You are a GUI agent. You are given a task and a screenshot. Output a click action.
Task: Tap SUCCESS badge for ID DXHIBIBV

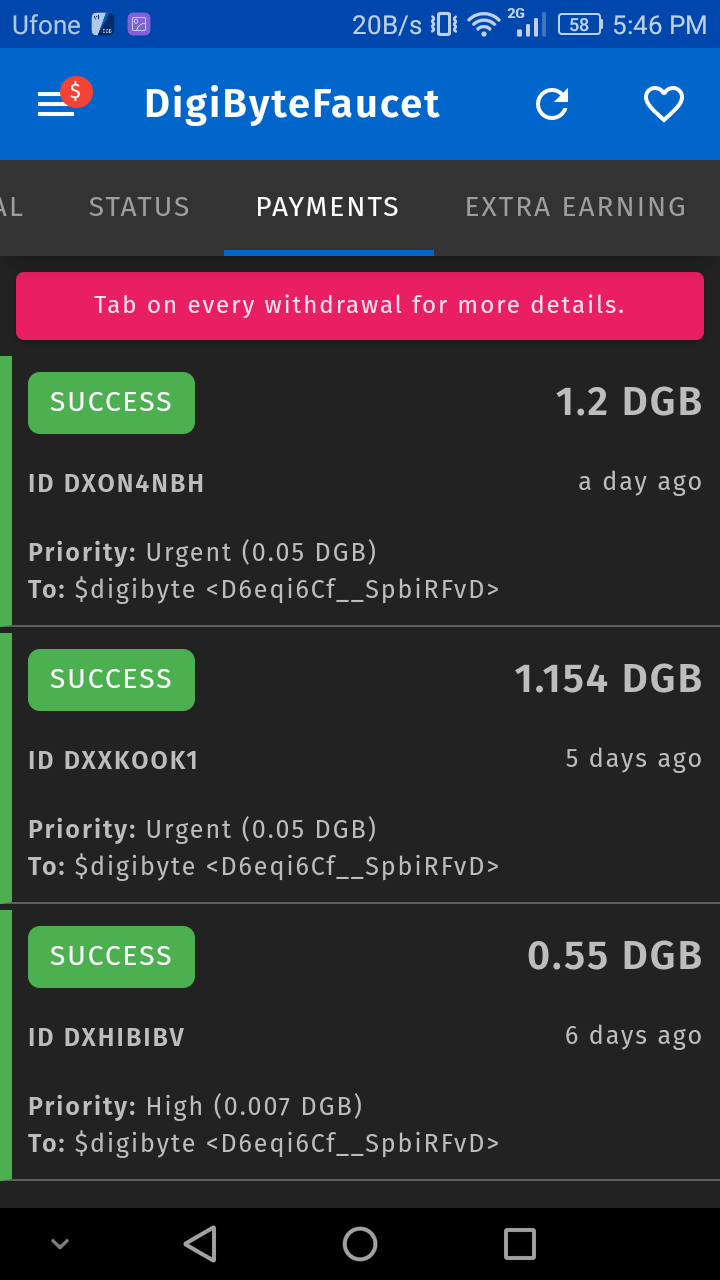(111, 957)
